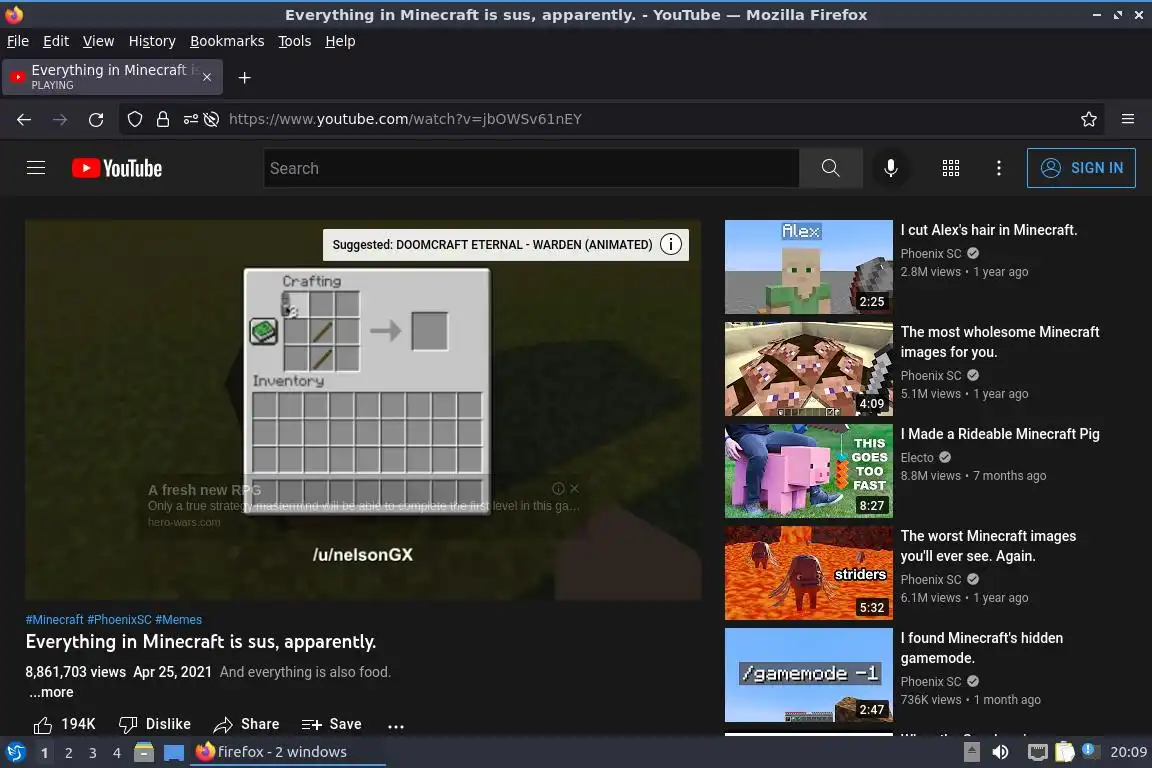Click the firefox - 2 windows taskbar entry
Image resolution: width=1152 pixels, height=768 pixels.
pos(287,752)
